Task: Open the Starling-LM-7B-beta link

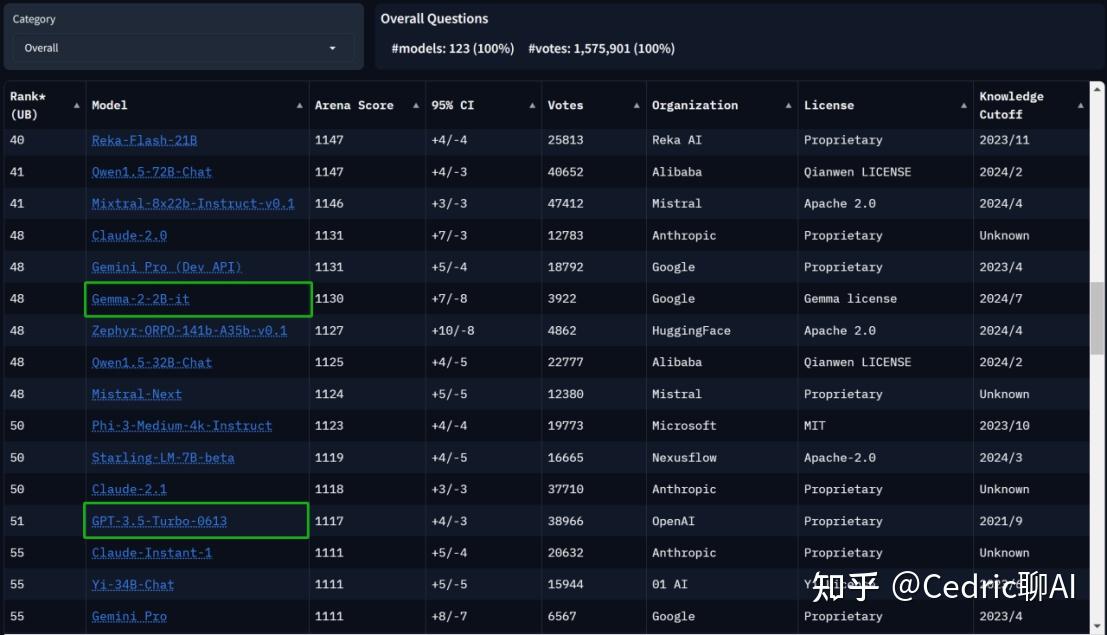Action: click(x=163, y=457)
